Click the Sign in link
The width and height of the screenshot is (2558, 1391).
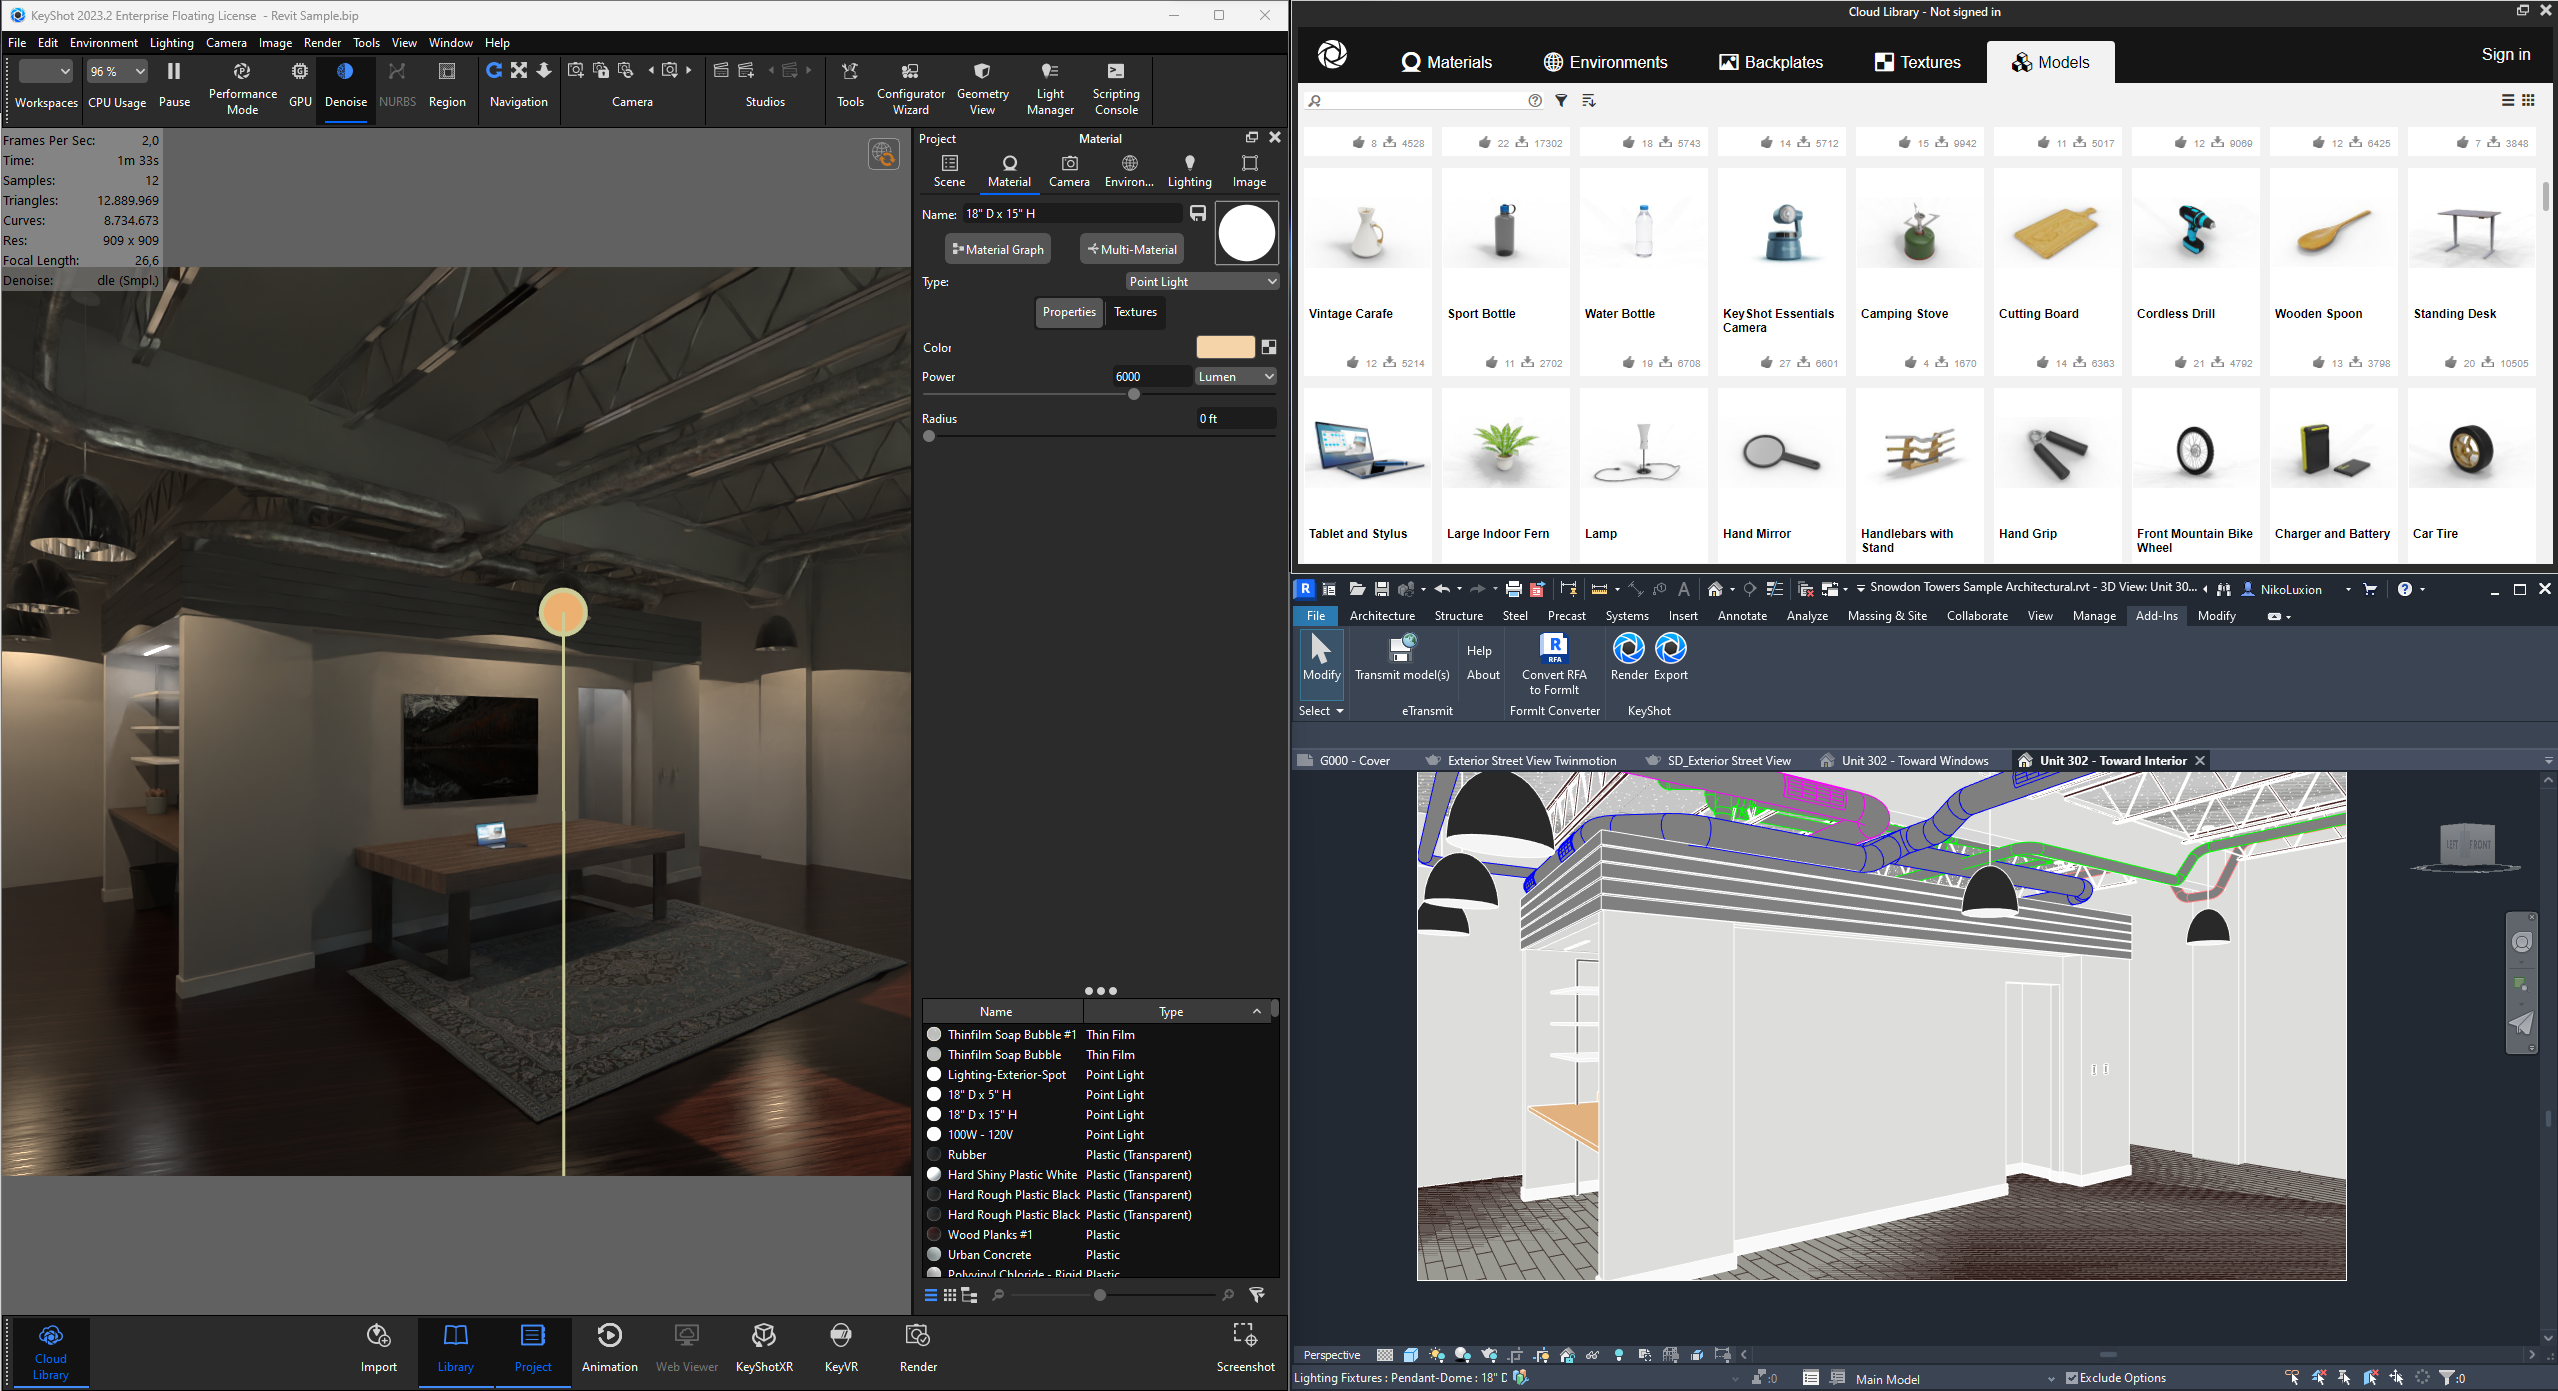pos(2505,55)
